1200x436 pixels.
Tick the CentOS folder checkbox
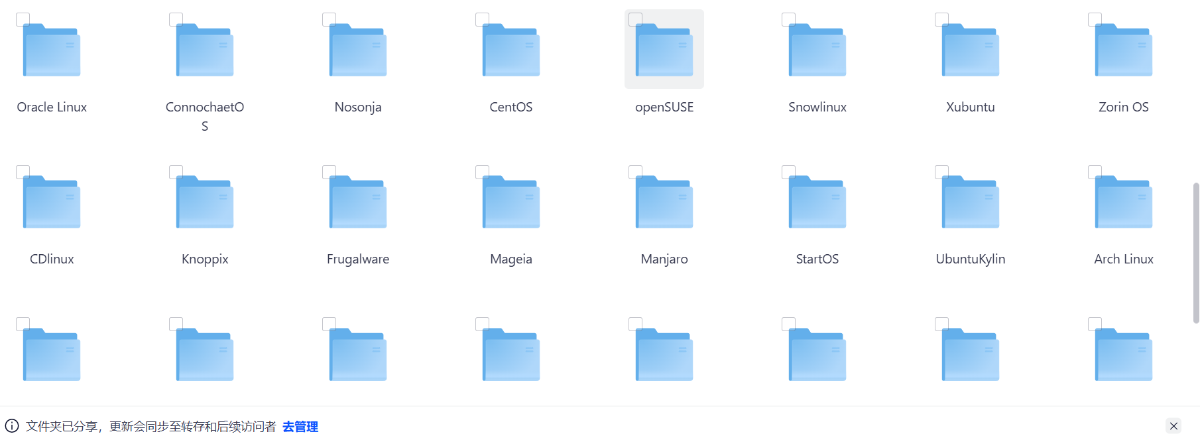click(482, 19)
